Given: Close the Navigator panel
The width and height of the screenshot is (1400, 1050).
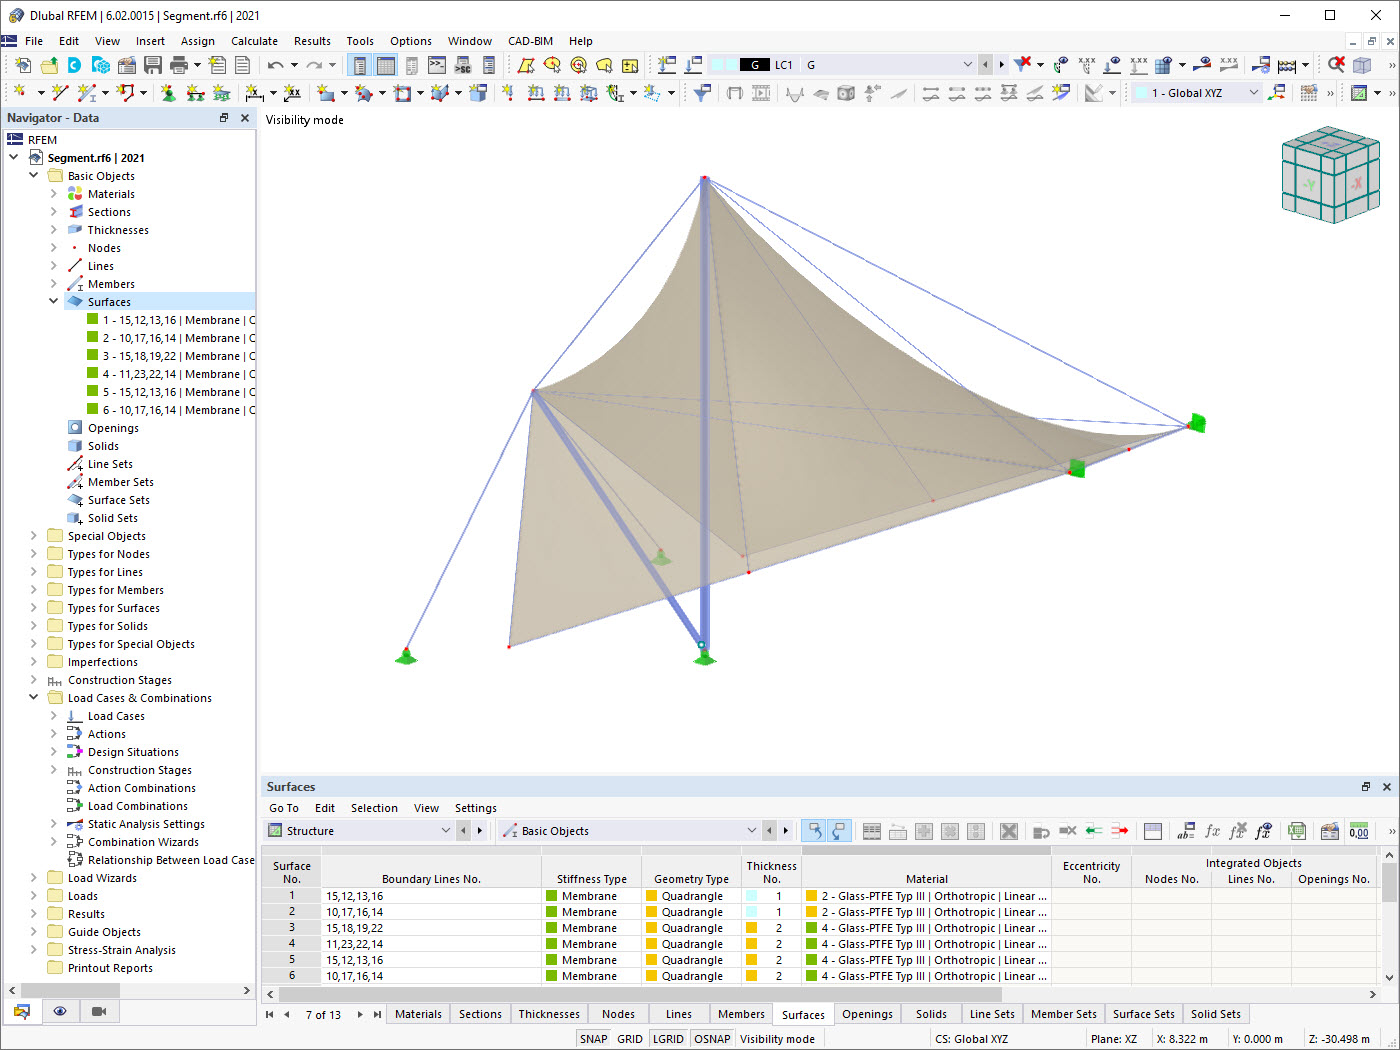Looking at the screenshot, I should pyautogui.click(x=245, y=118).
